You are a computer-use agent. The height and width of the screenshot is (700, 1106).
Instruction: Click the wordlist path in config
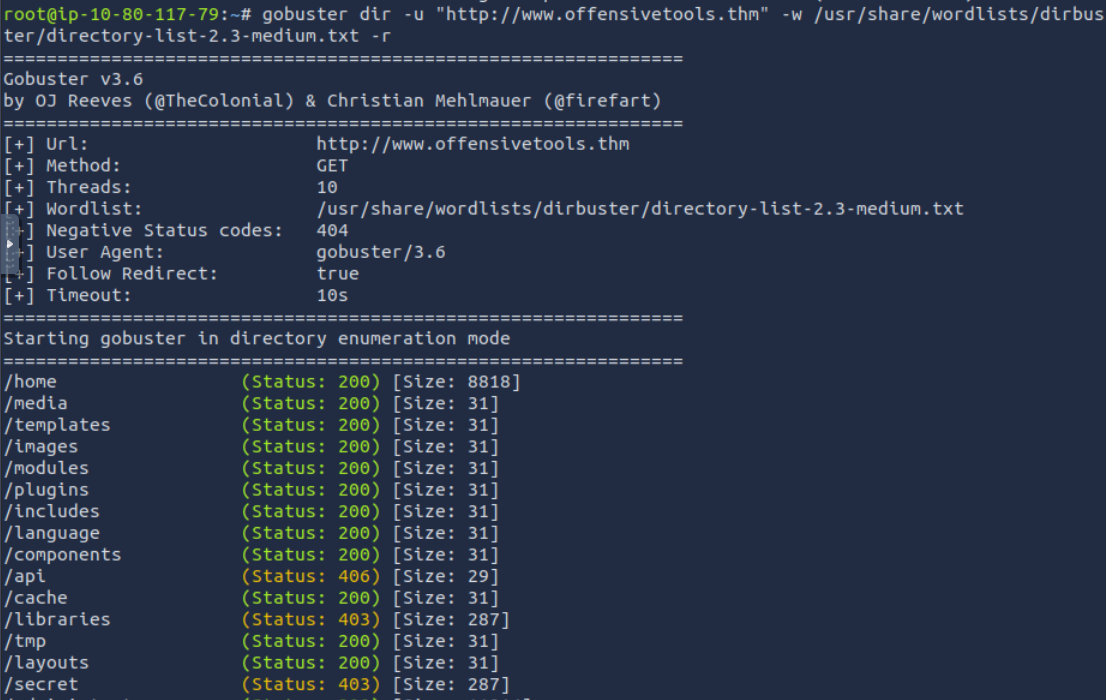coord(639,209)
